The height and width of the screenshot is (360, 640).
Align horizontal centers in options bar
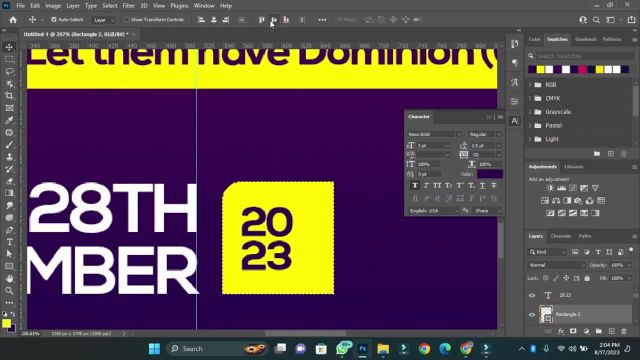tap(213, 20)
